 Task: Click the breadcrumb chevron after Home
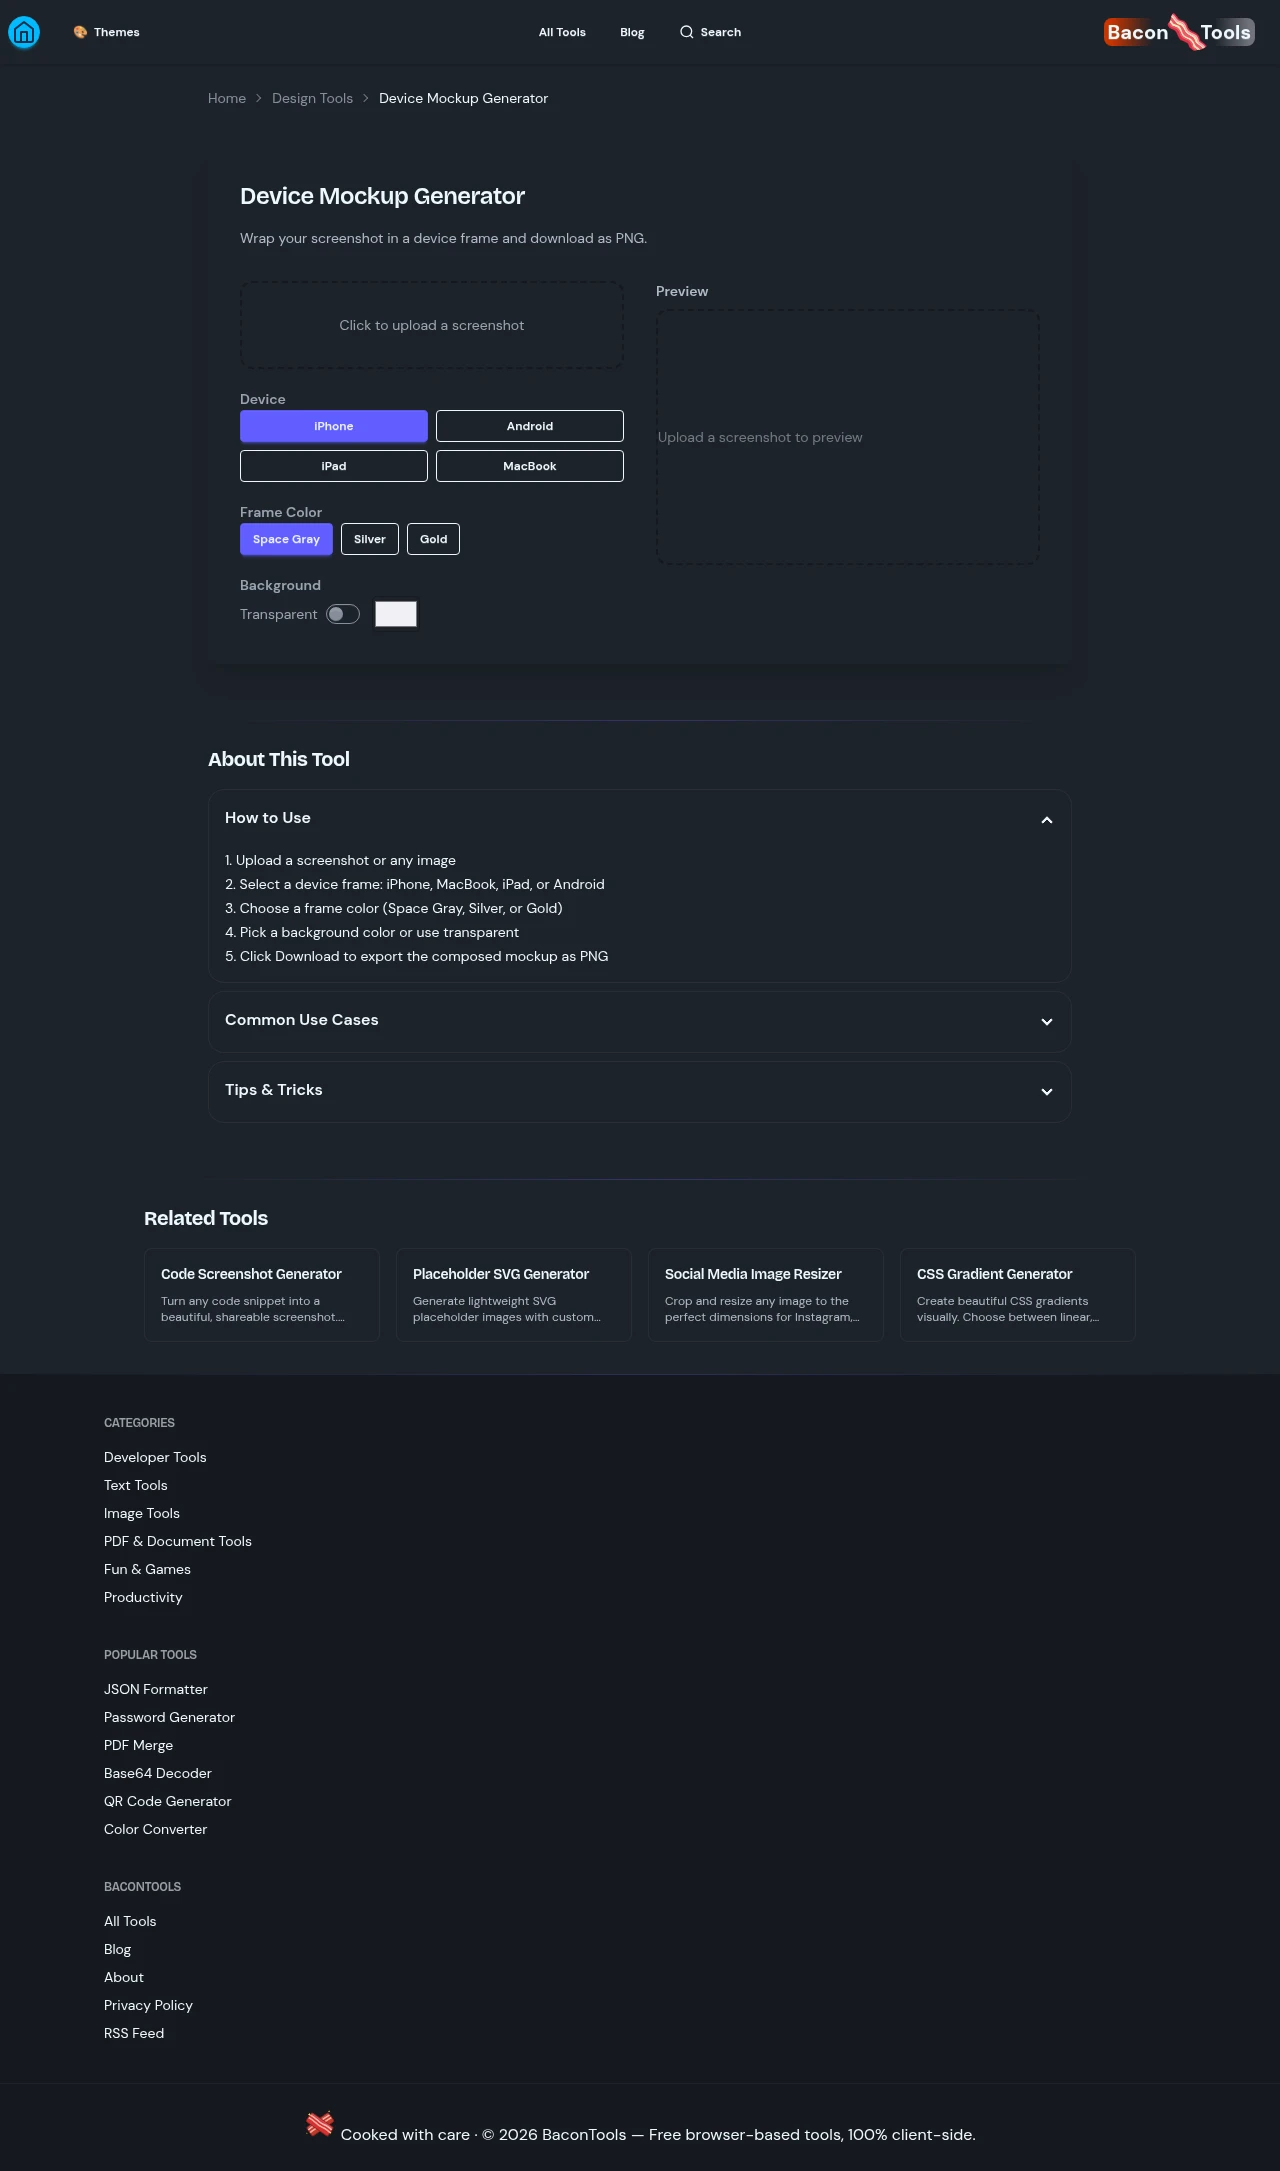click(x=259, y=98)
